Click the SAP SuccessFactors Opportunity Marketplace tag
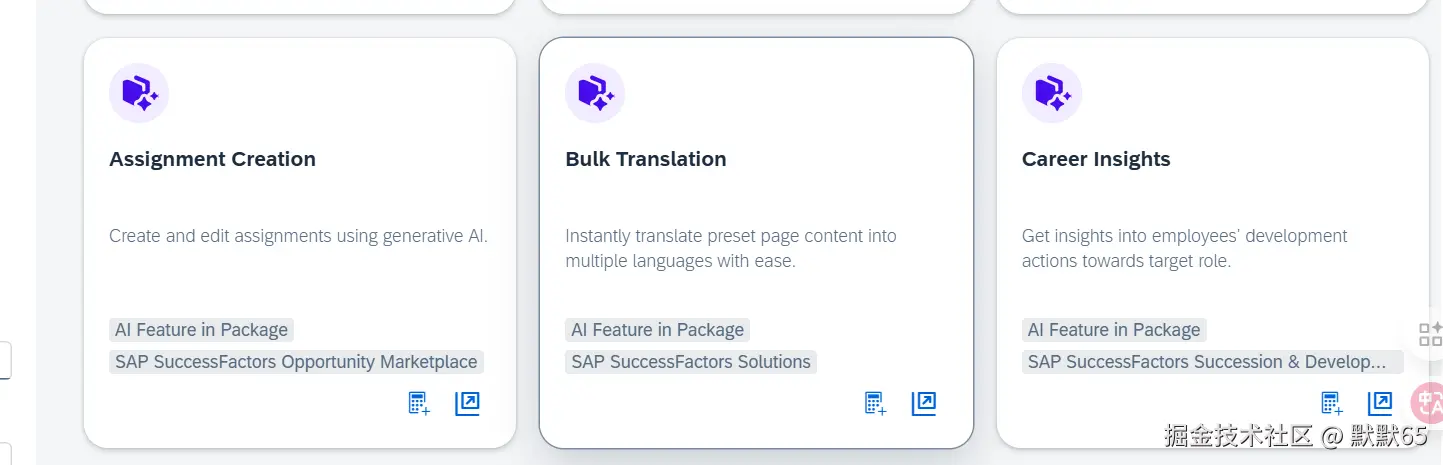The width and height of the screenshot is (1443, 465). [x=296, y=362]
